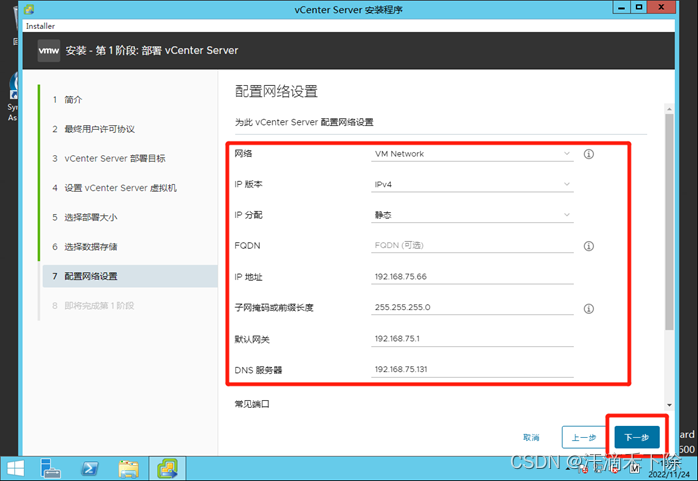This screenshot has width=698, height=481.
Task: Click the info icon next to 网络 field
Action: coord(588,154)
